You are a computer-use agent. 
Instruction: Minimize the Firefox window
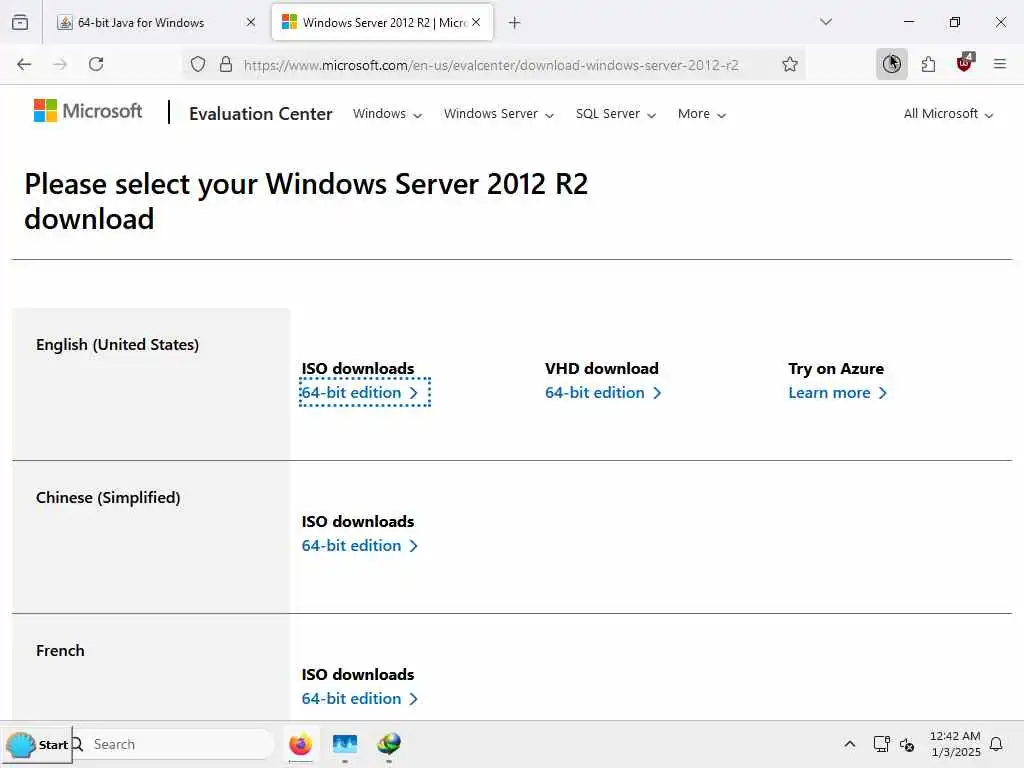(908, 22)
